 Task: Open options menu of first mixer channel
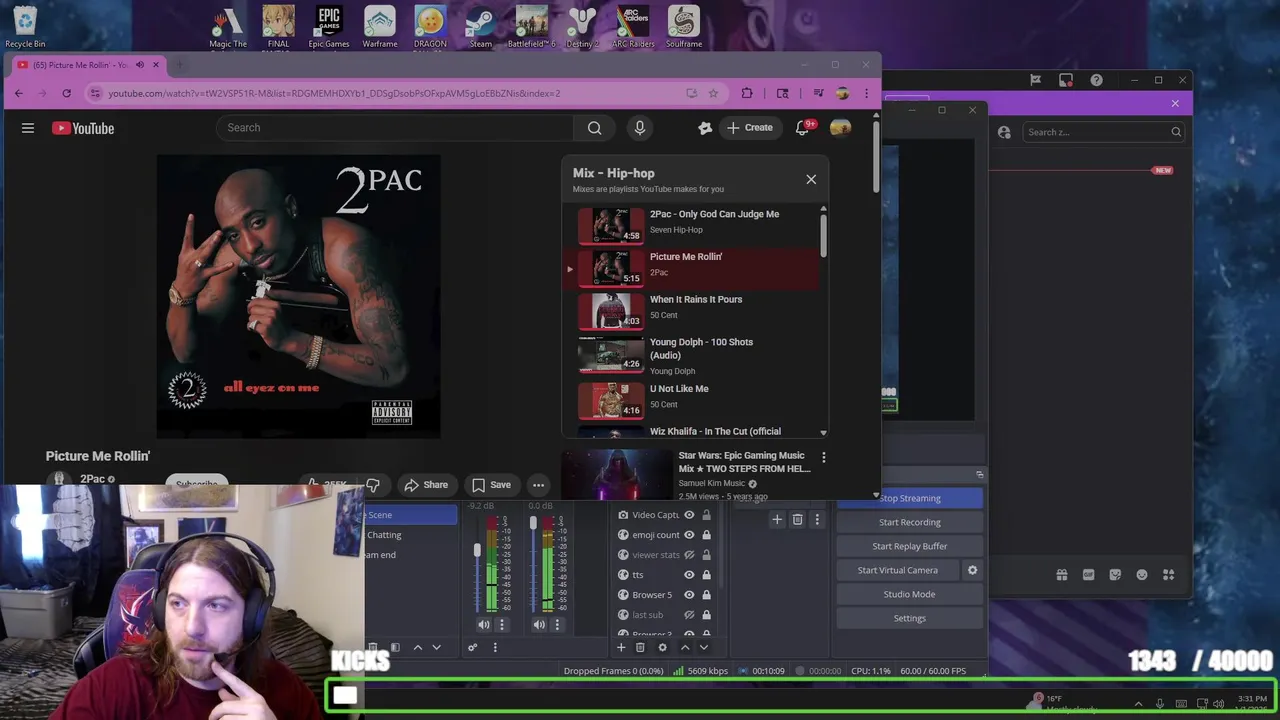pos(502,625)
